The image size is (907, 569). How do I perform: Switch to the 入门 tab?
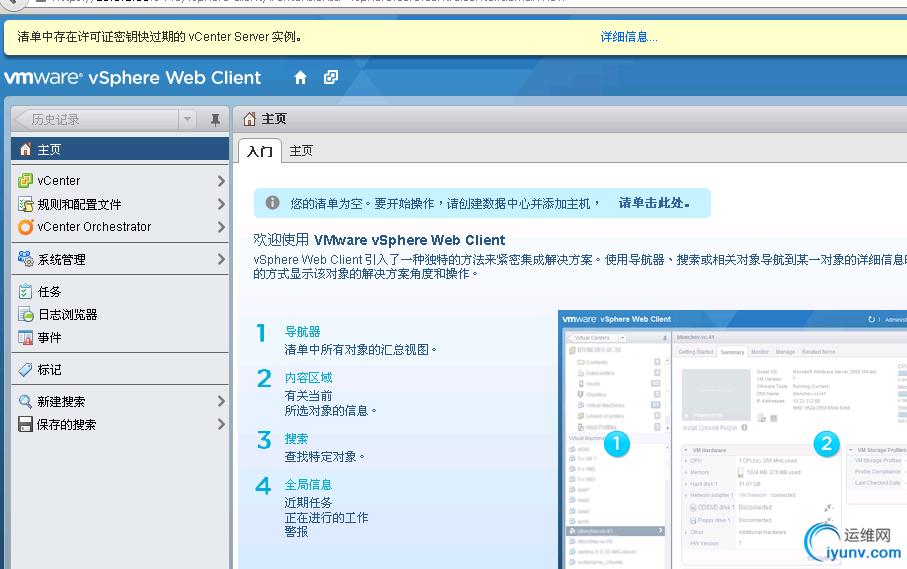(x=260, y=151)
